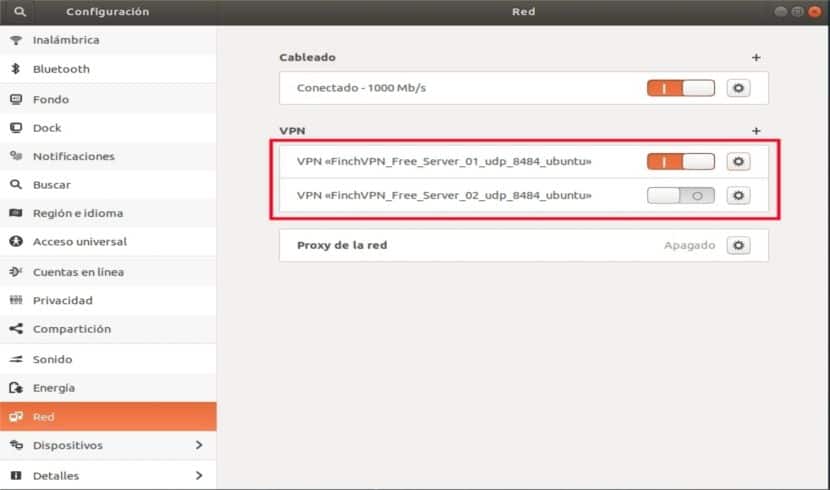The height and width of the screenshot is (490, 830).
Task: Select Buscar settings entry
Action: point(108,184)
